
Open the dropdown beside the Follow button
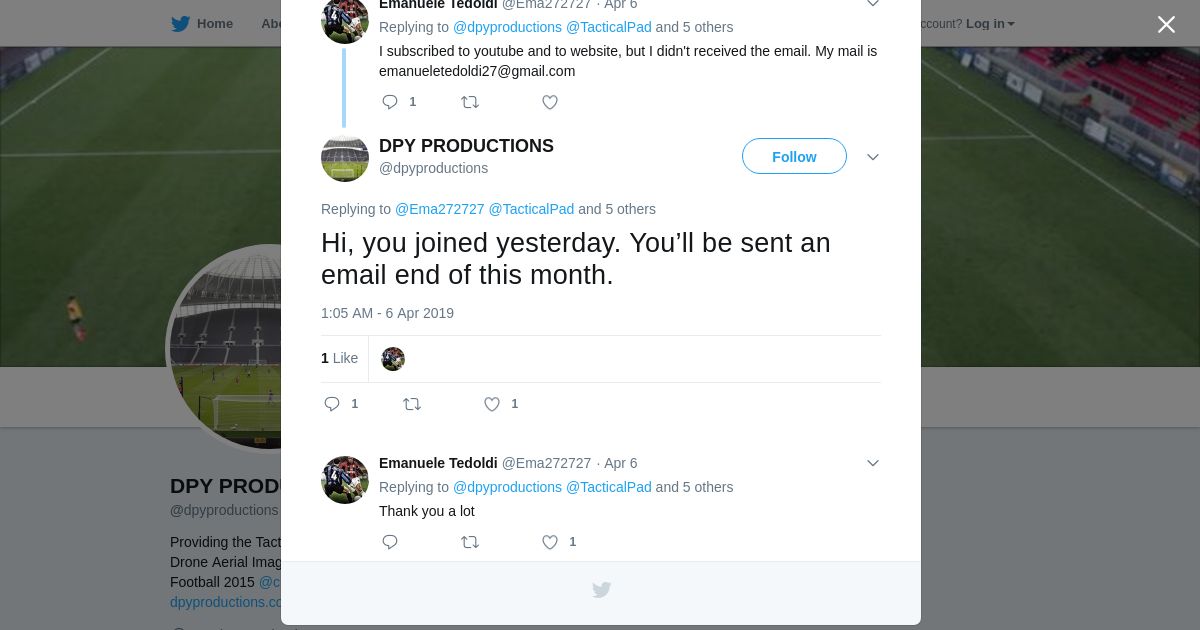coord(872,157)
